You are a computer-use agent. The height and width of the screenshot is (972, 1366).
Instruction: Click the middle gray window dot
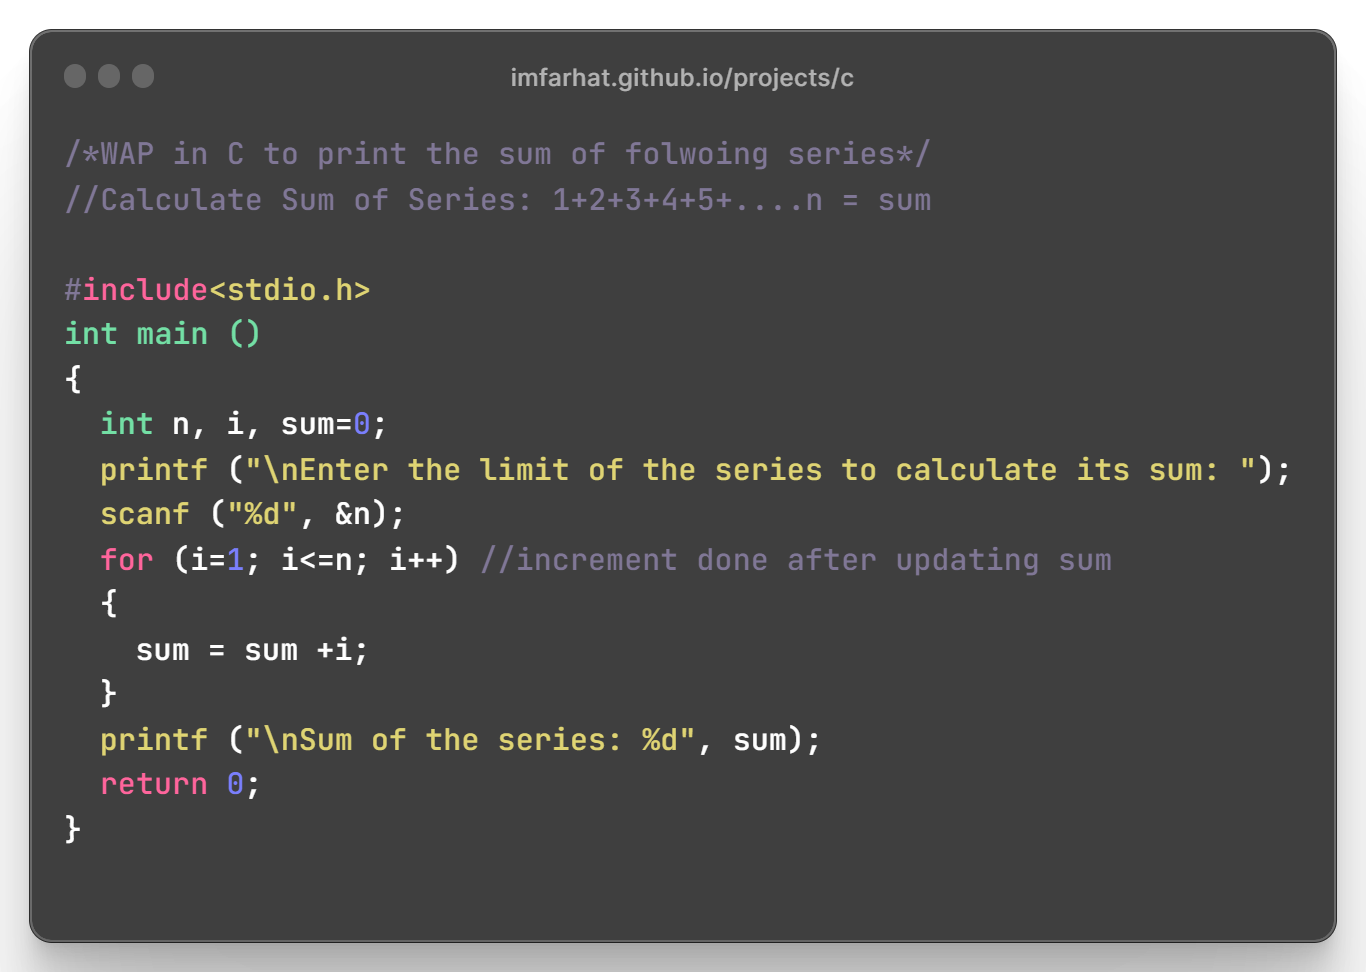click(109, 76)
